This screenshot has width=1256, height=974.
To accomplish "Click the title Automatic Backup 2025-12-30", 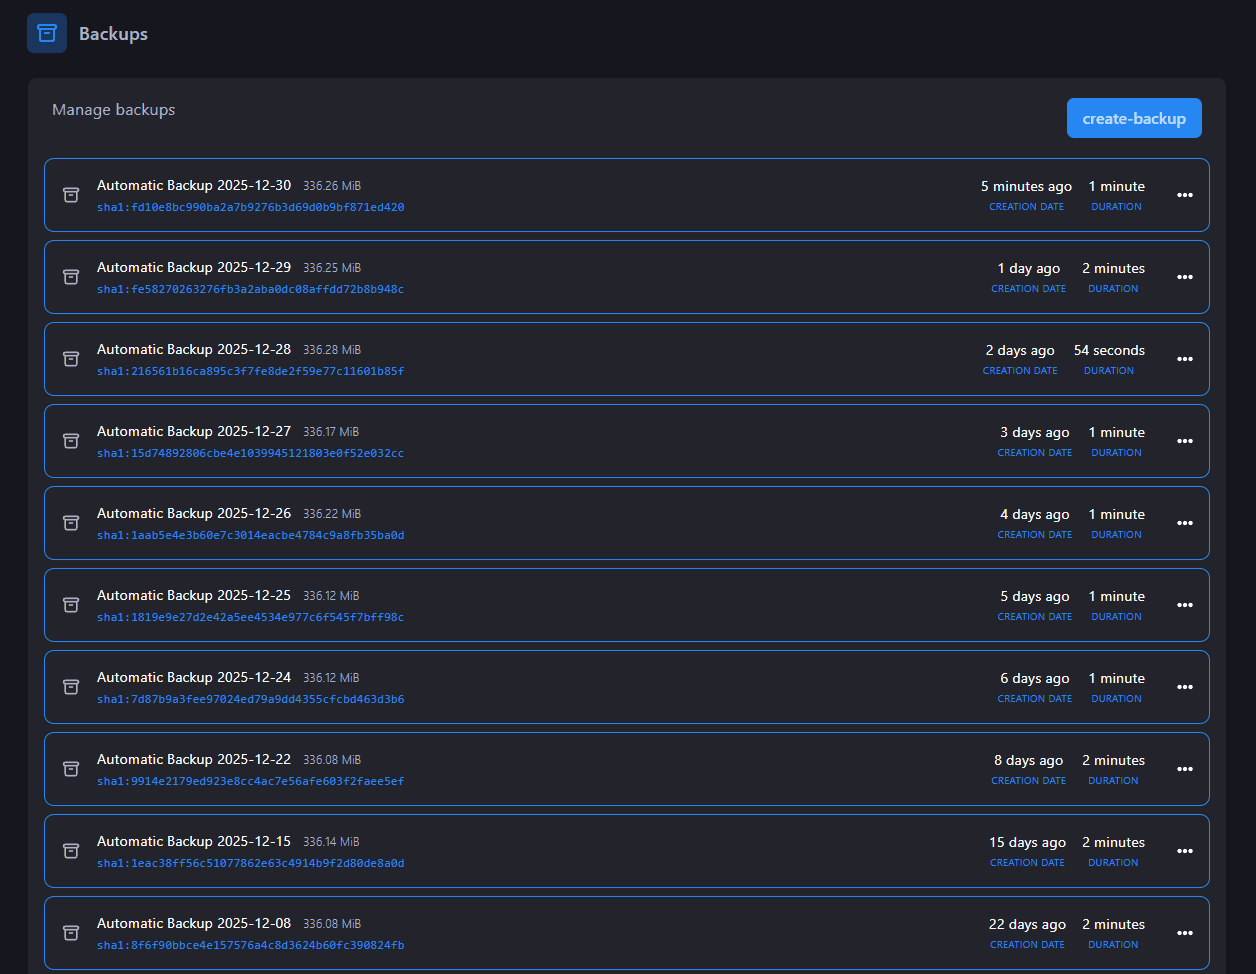I will (x=194, y=185).
